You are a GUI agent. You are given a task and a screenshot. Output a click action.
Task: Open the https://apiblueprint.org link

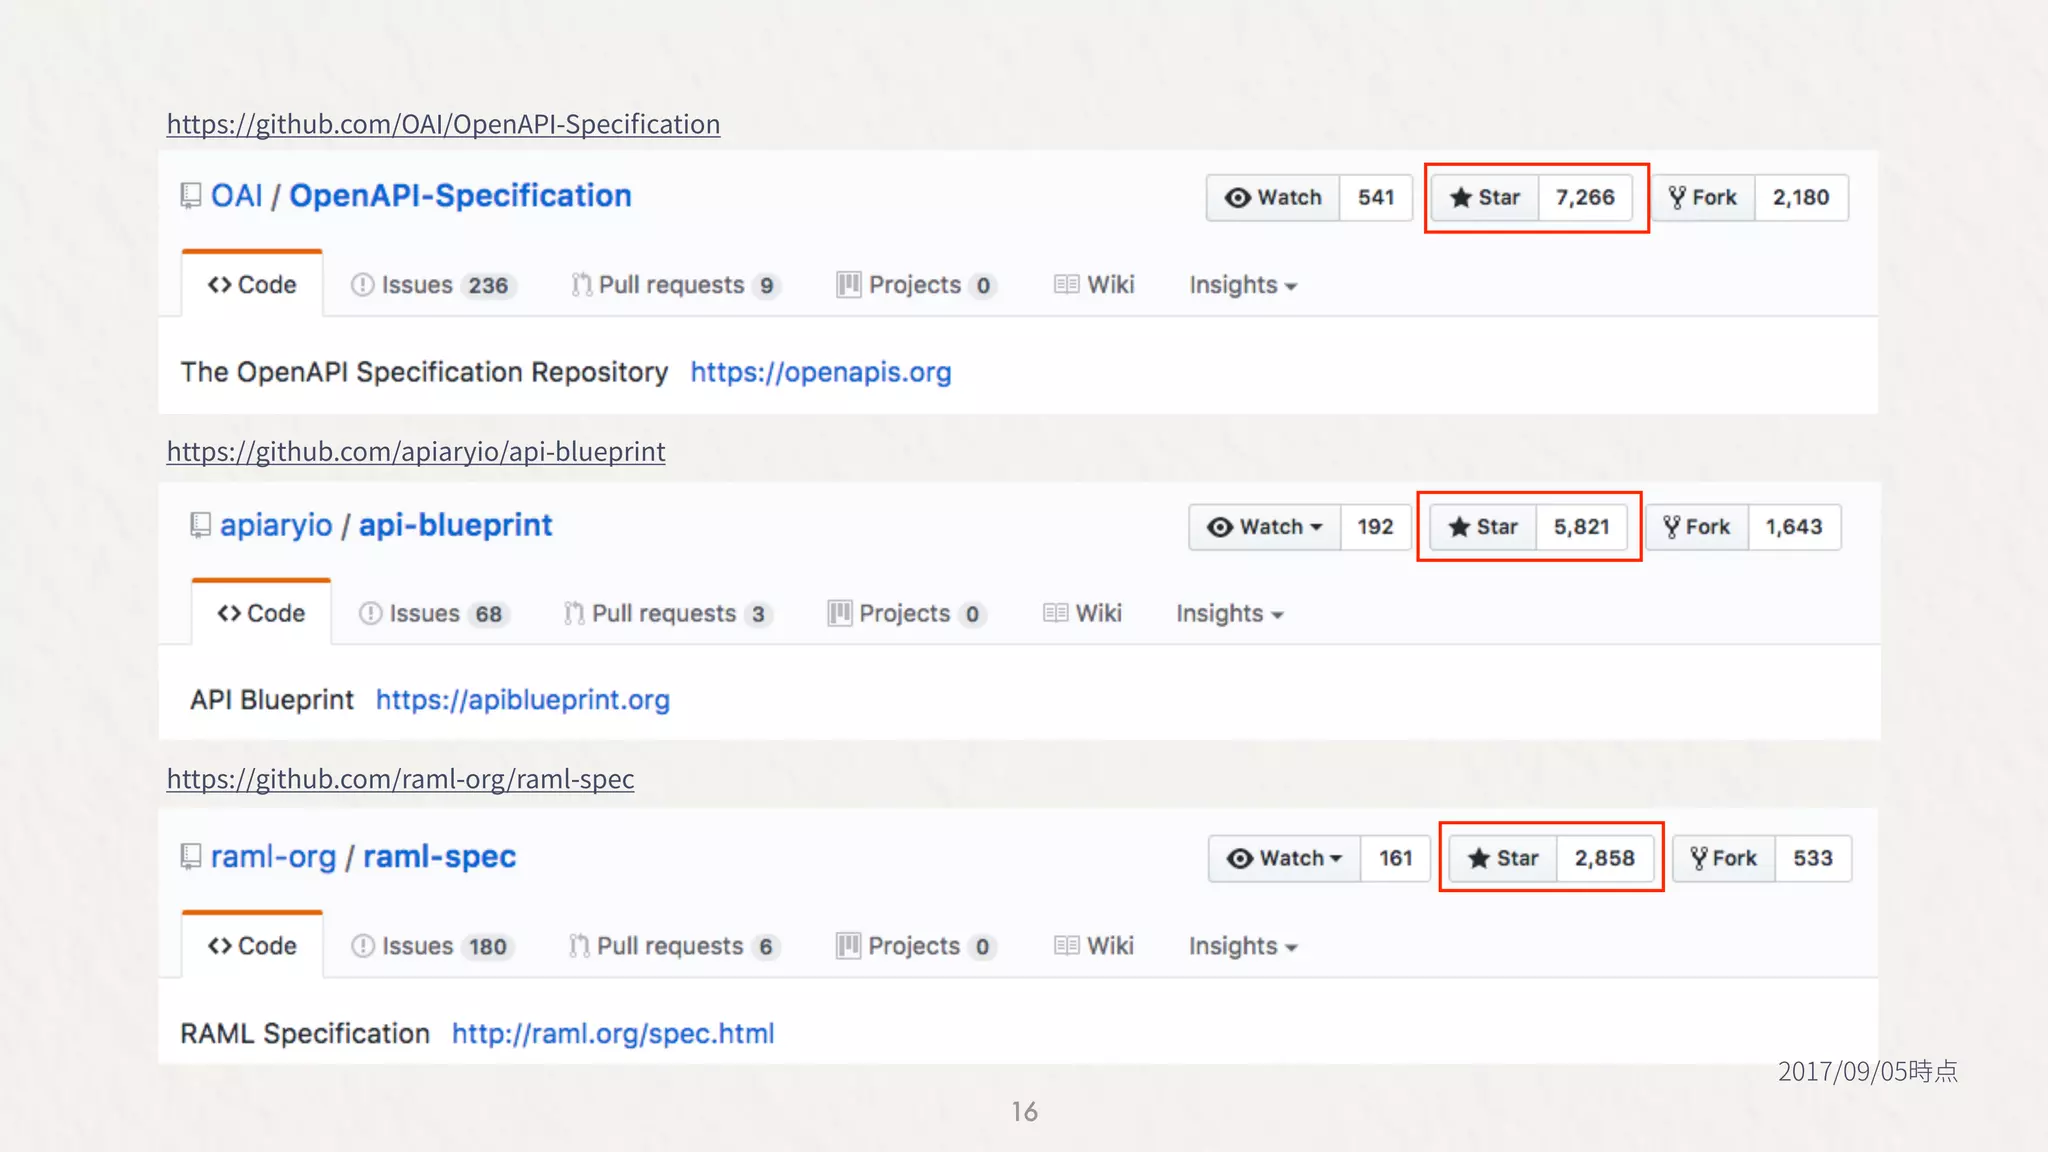pos(522,700)
